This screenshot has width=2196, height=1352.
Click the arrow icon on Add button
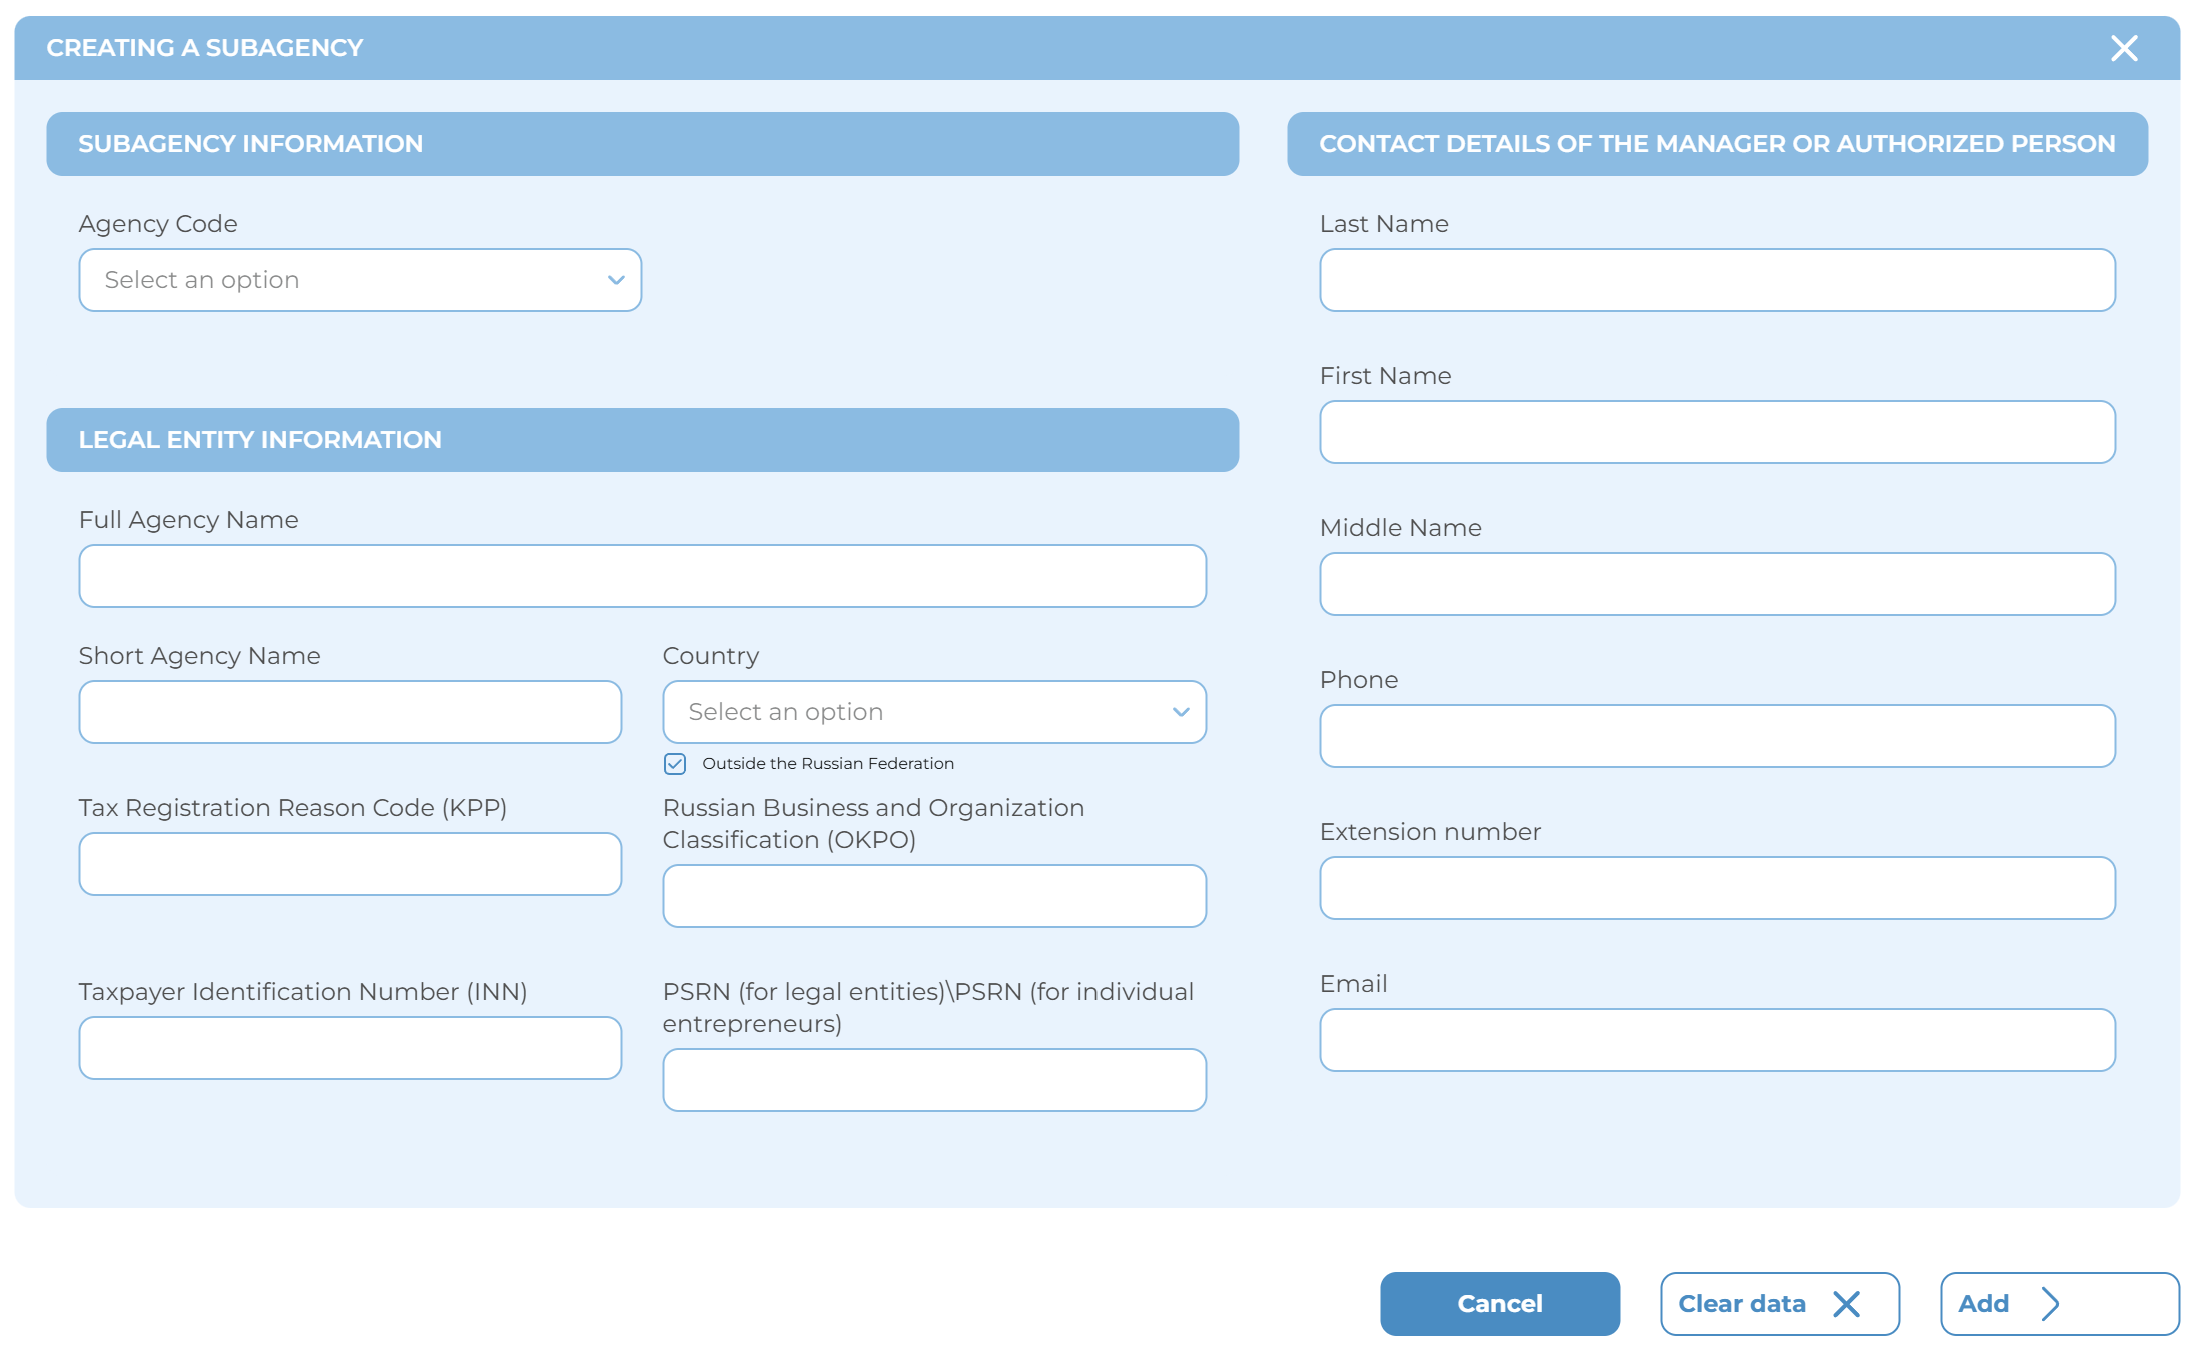pyautogui.click(x=2050, y=1304)
